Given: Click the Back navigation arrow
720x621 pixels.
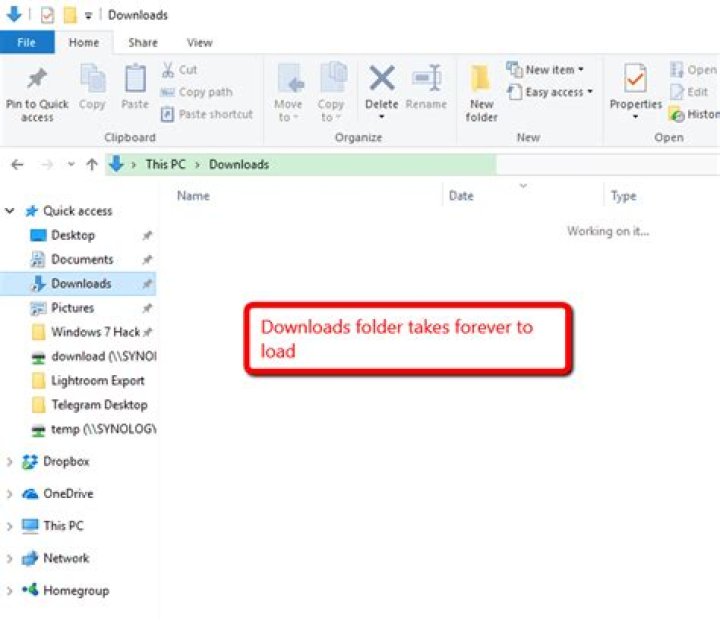Looking at the screenshot, I should (17, 164).
